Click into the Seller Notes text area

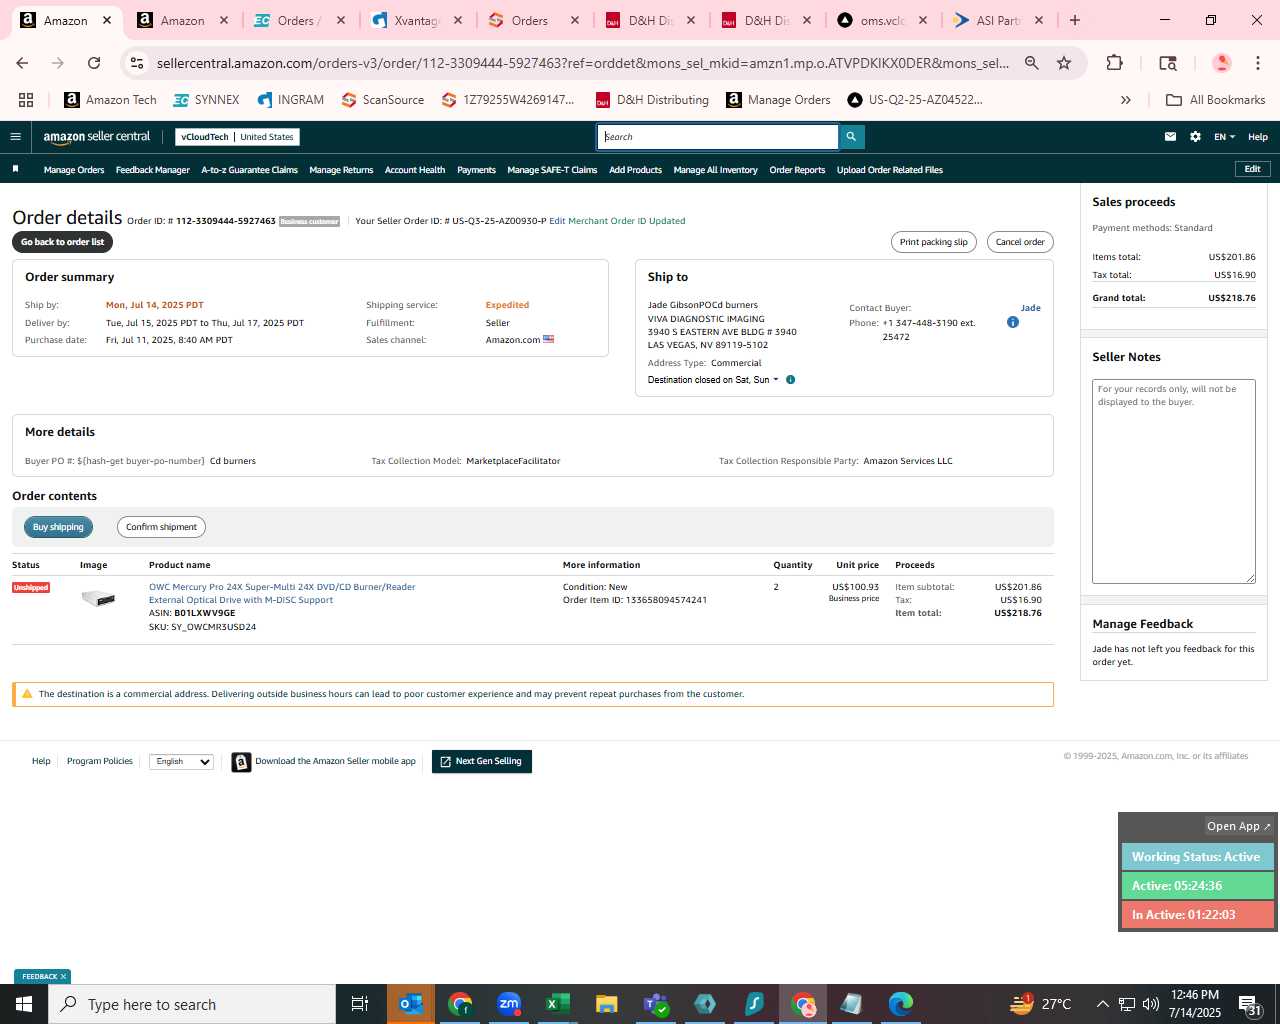pos(1173,481)
